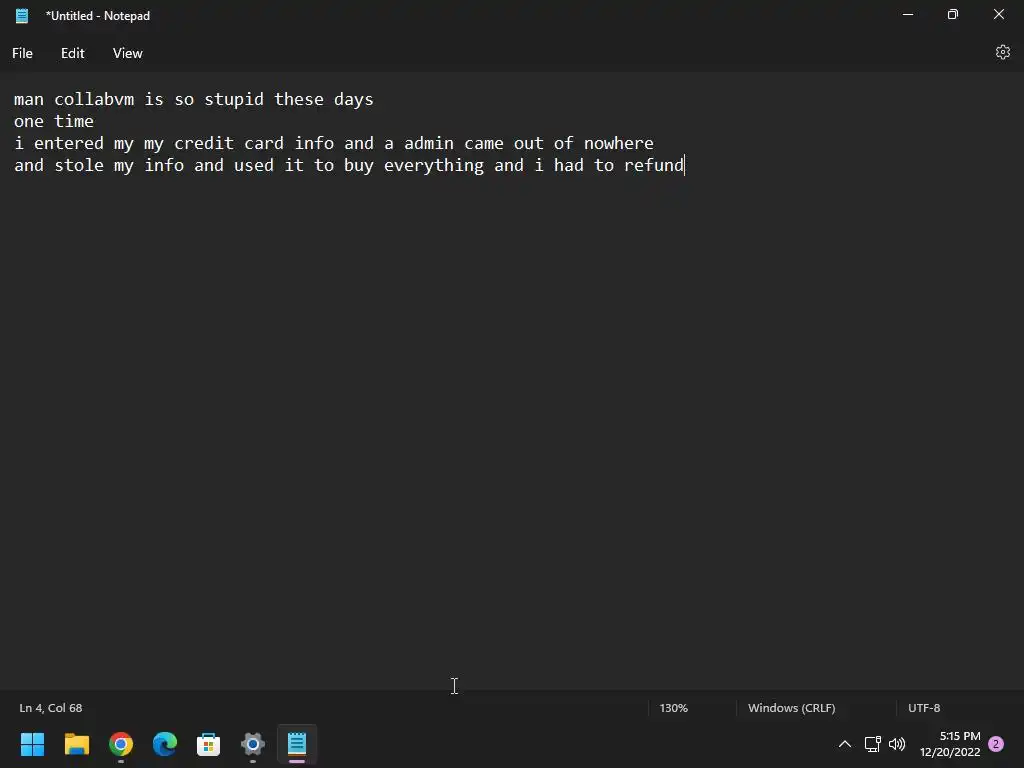Click the word everything in fourth line
This screenshot has width=1024, height=768.
click(434, 165)
